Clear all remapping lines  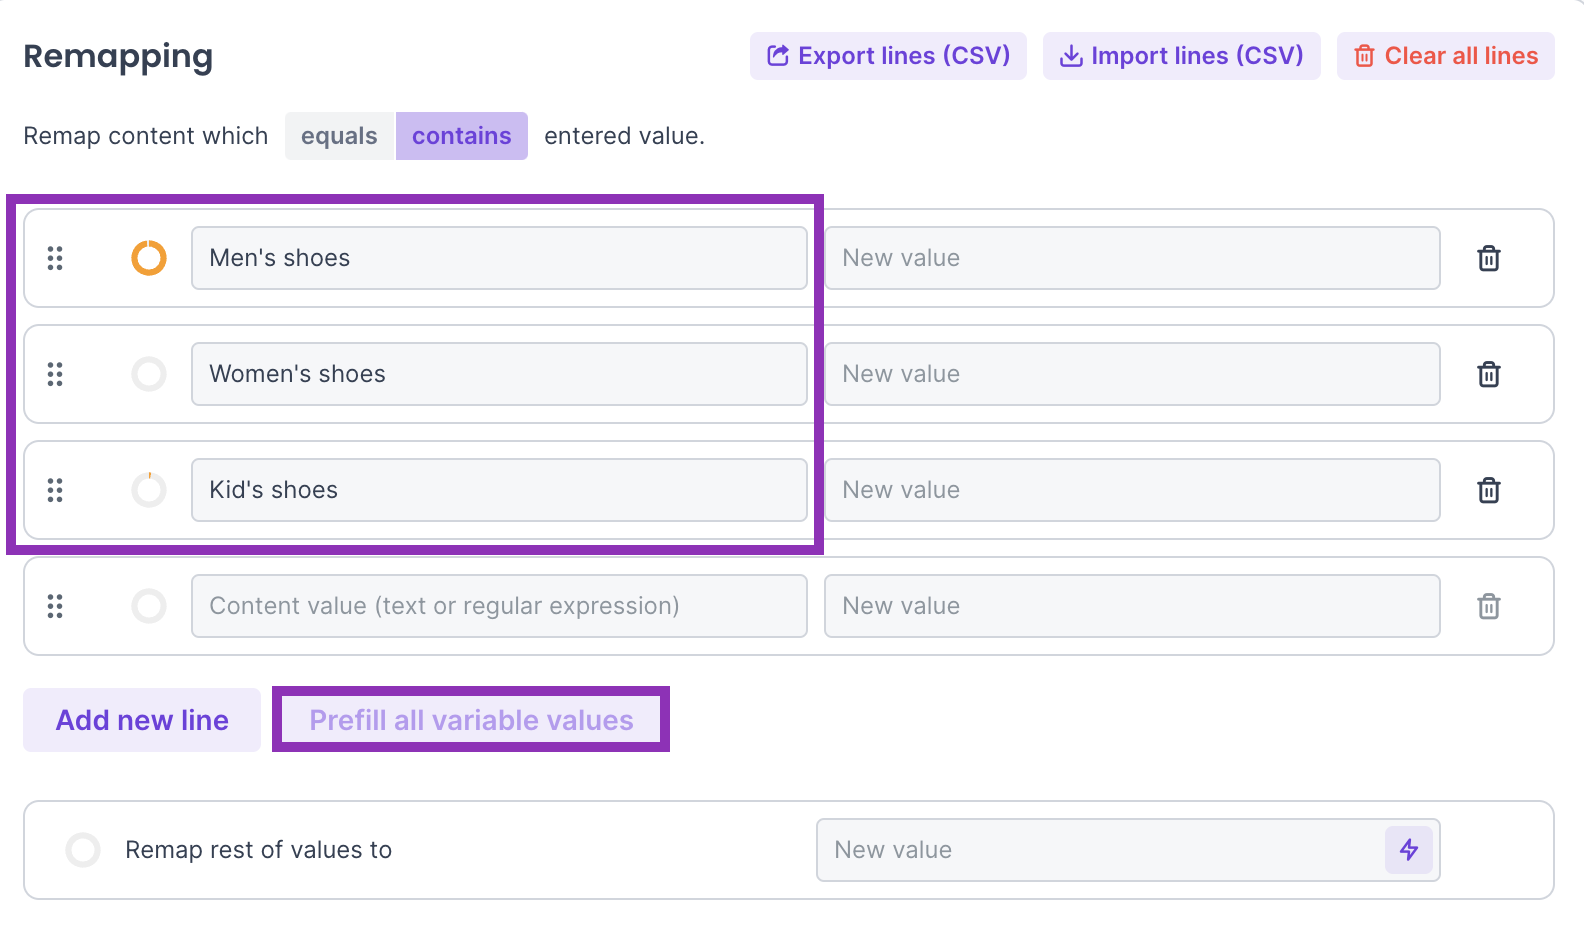tap(1445, 56)
